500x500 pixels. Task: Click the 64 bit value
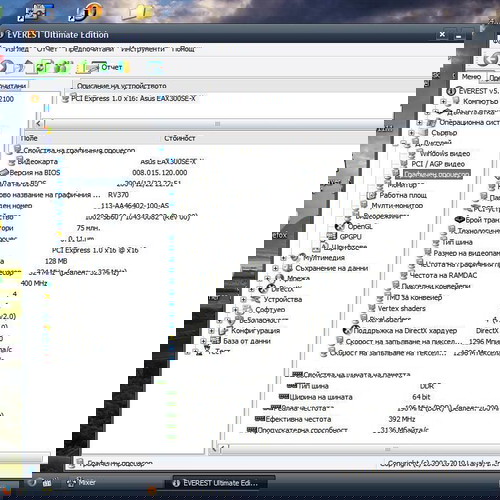(421, 397)
